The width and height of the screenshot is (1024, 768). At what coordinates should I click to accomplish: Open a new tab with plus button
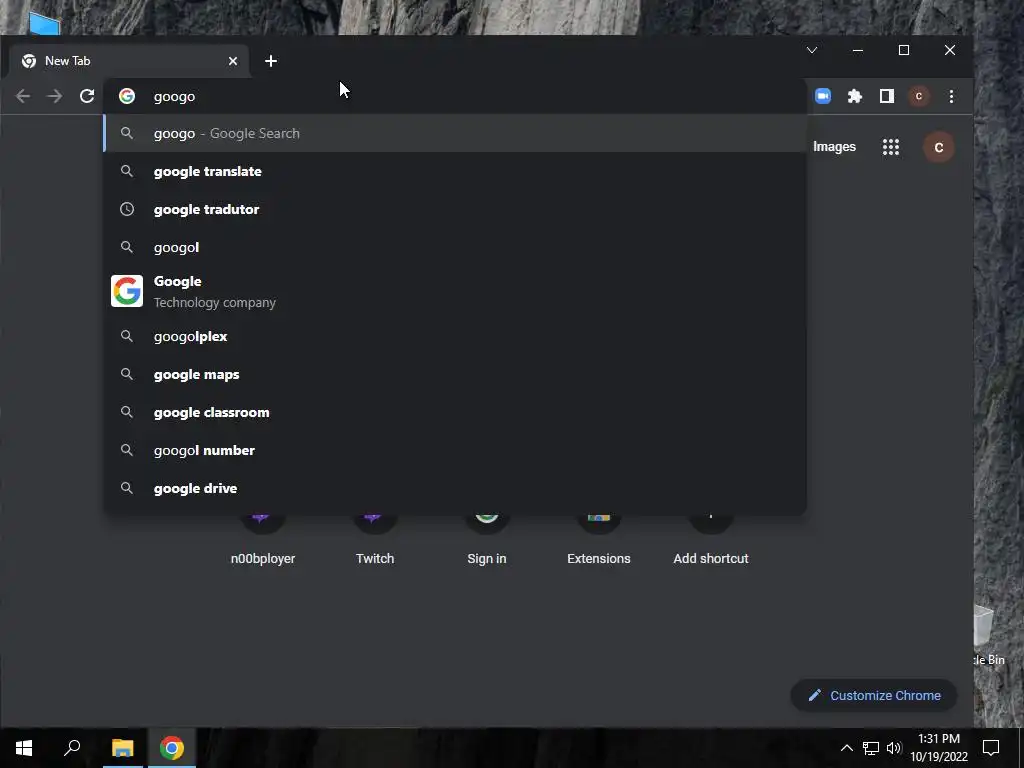point(271,61)
